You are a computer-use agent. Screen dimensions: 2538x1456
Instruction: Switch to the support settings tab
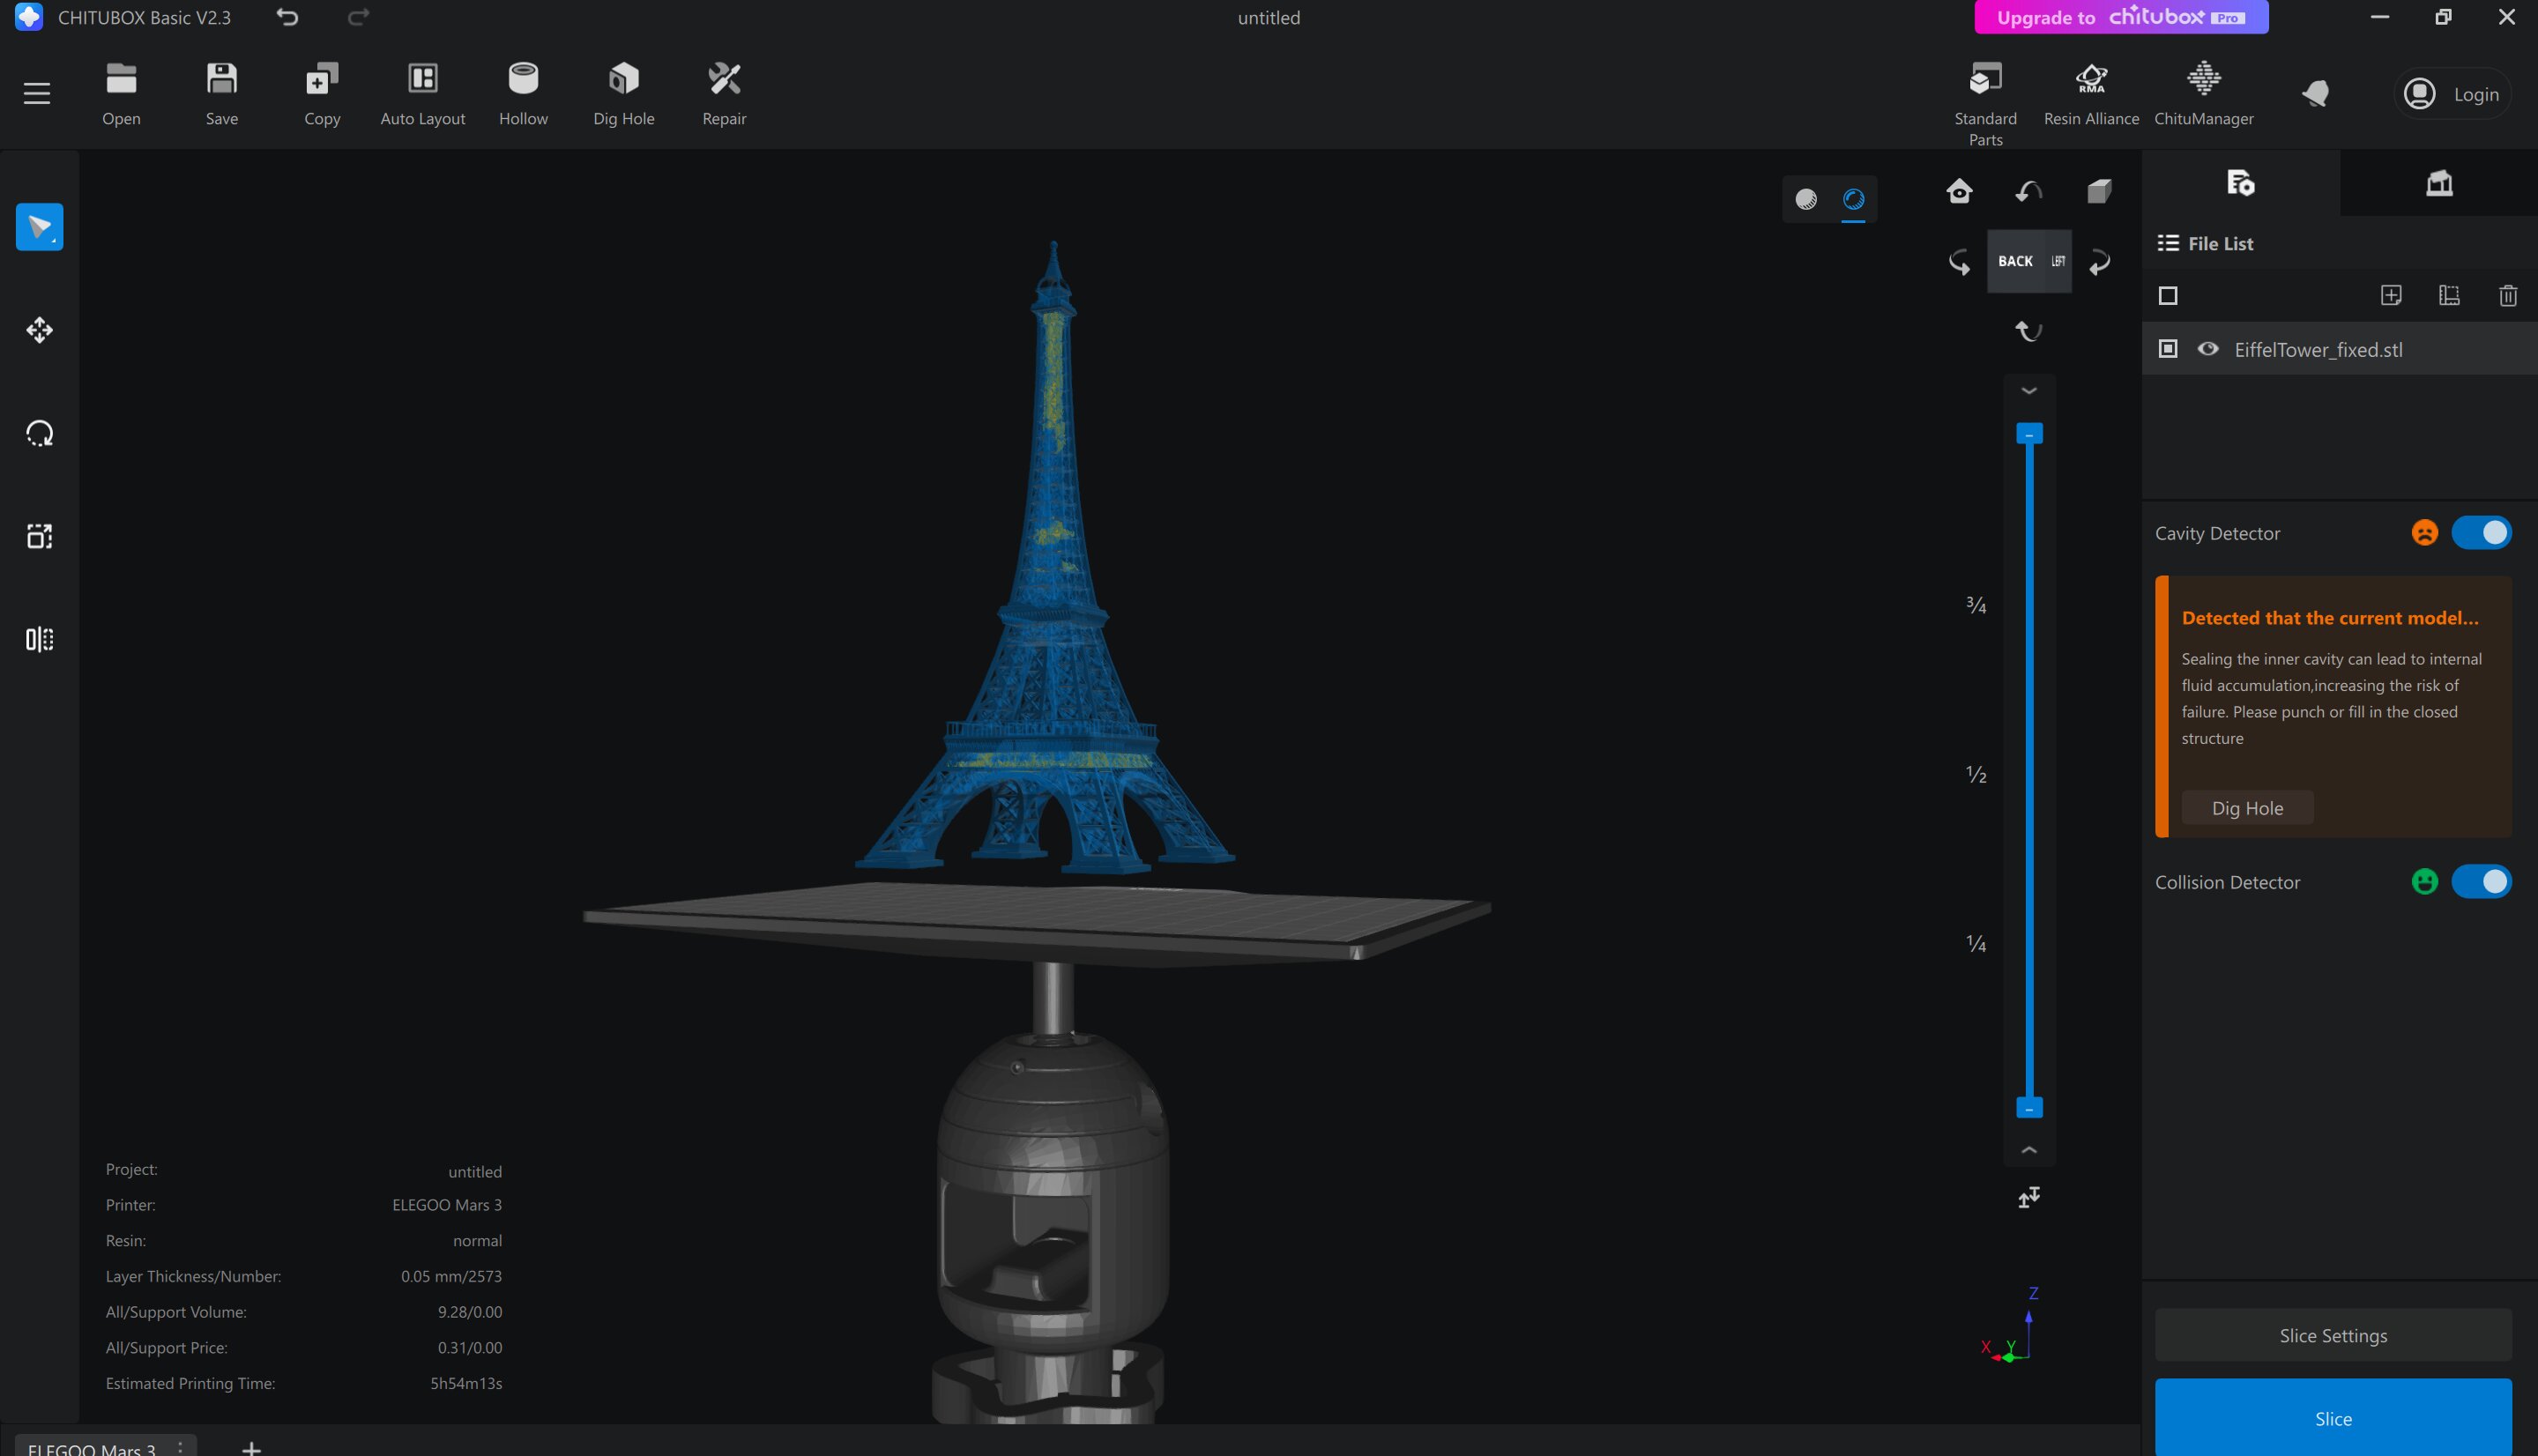click(x=2438, y=183)
